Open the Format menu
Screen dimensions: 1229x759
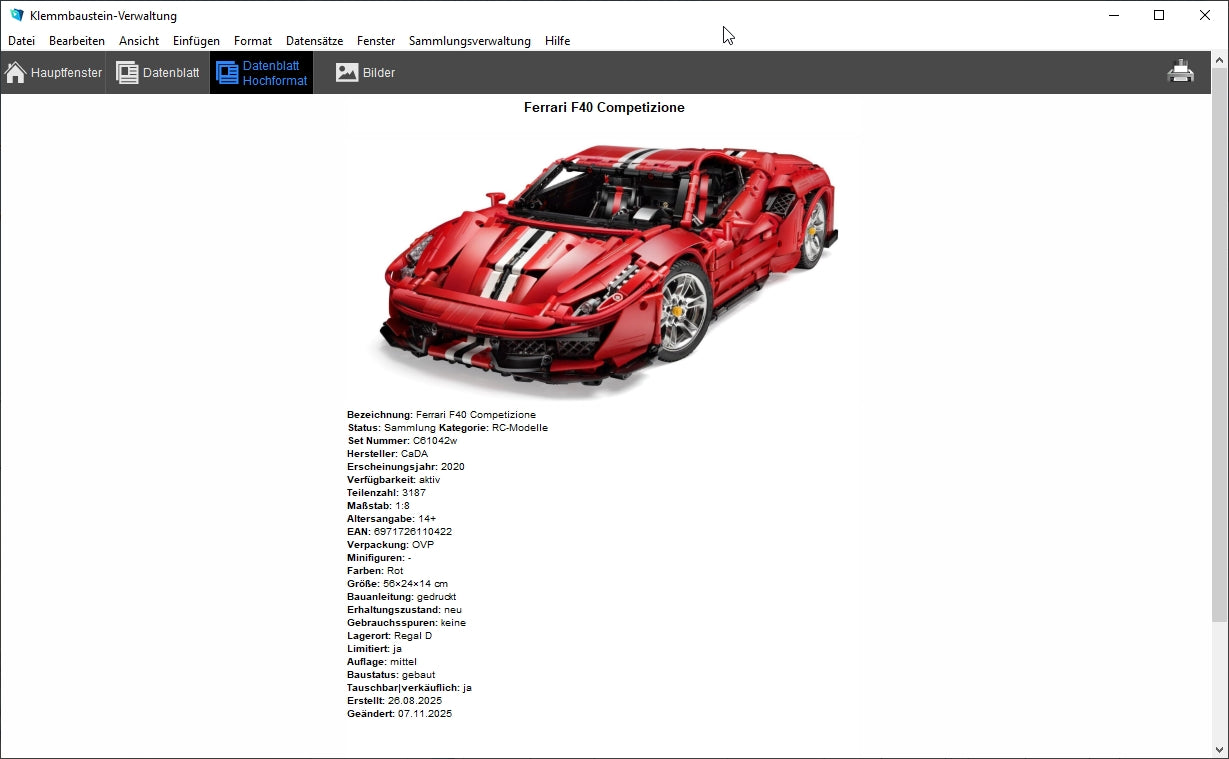253,41
